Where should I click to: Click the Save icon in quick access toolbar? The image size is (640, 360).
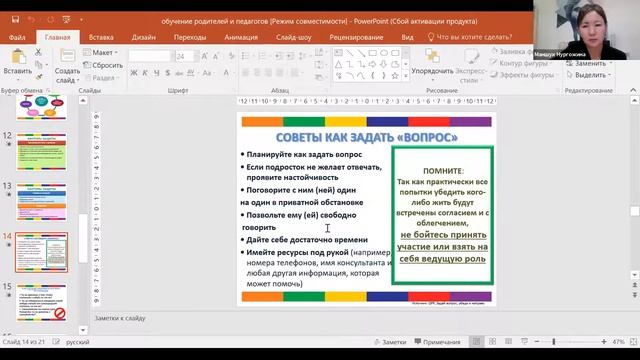[16, 20]
